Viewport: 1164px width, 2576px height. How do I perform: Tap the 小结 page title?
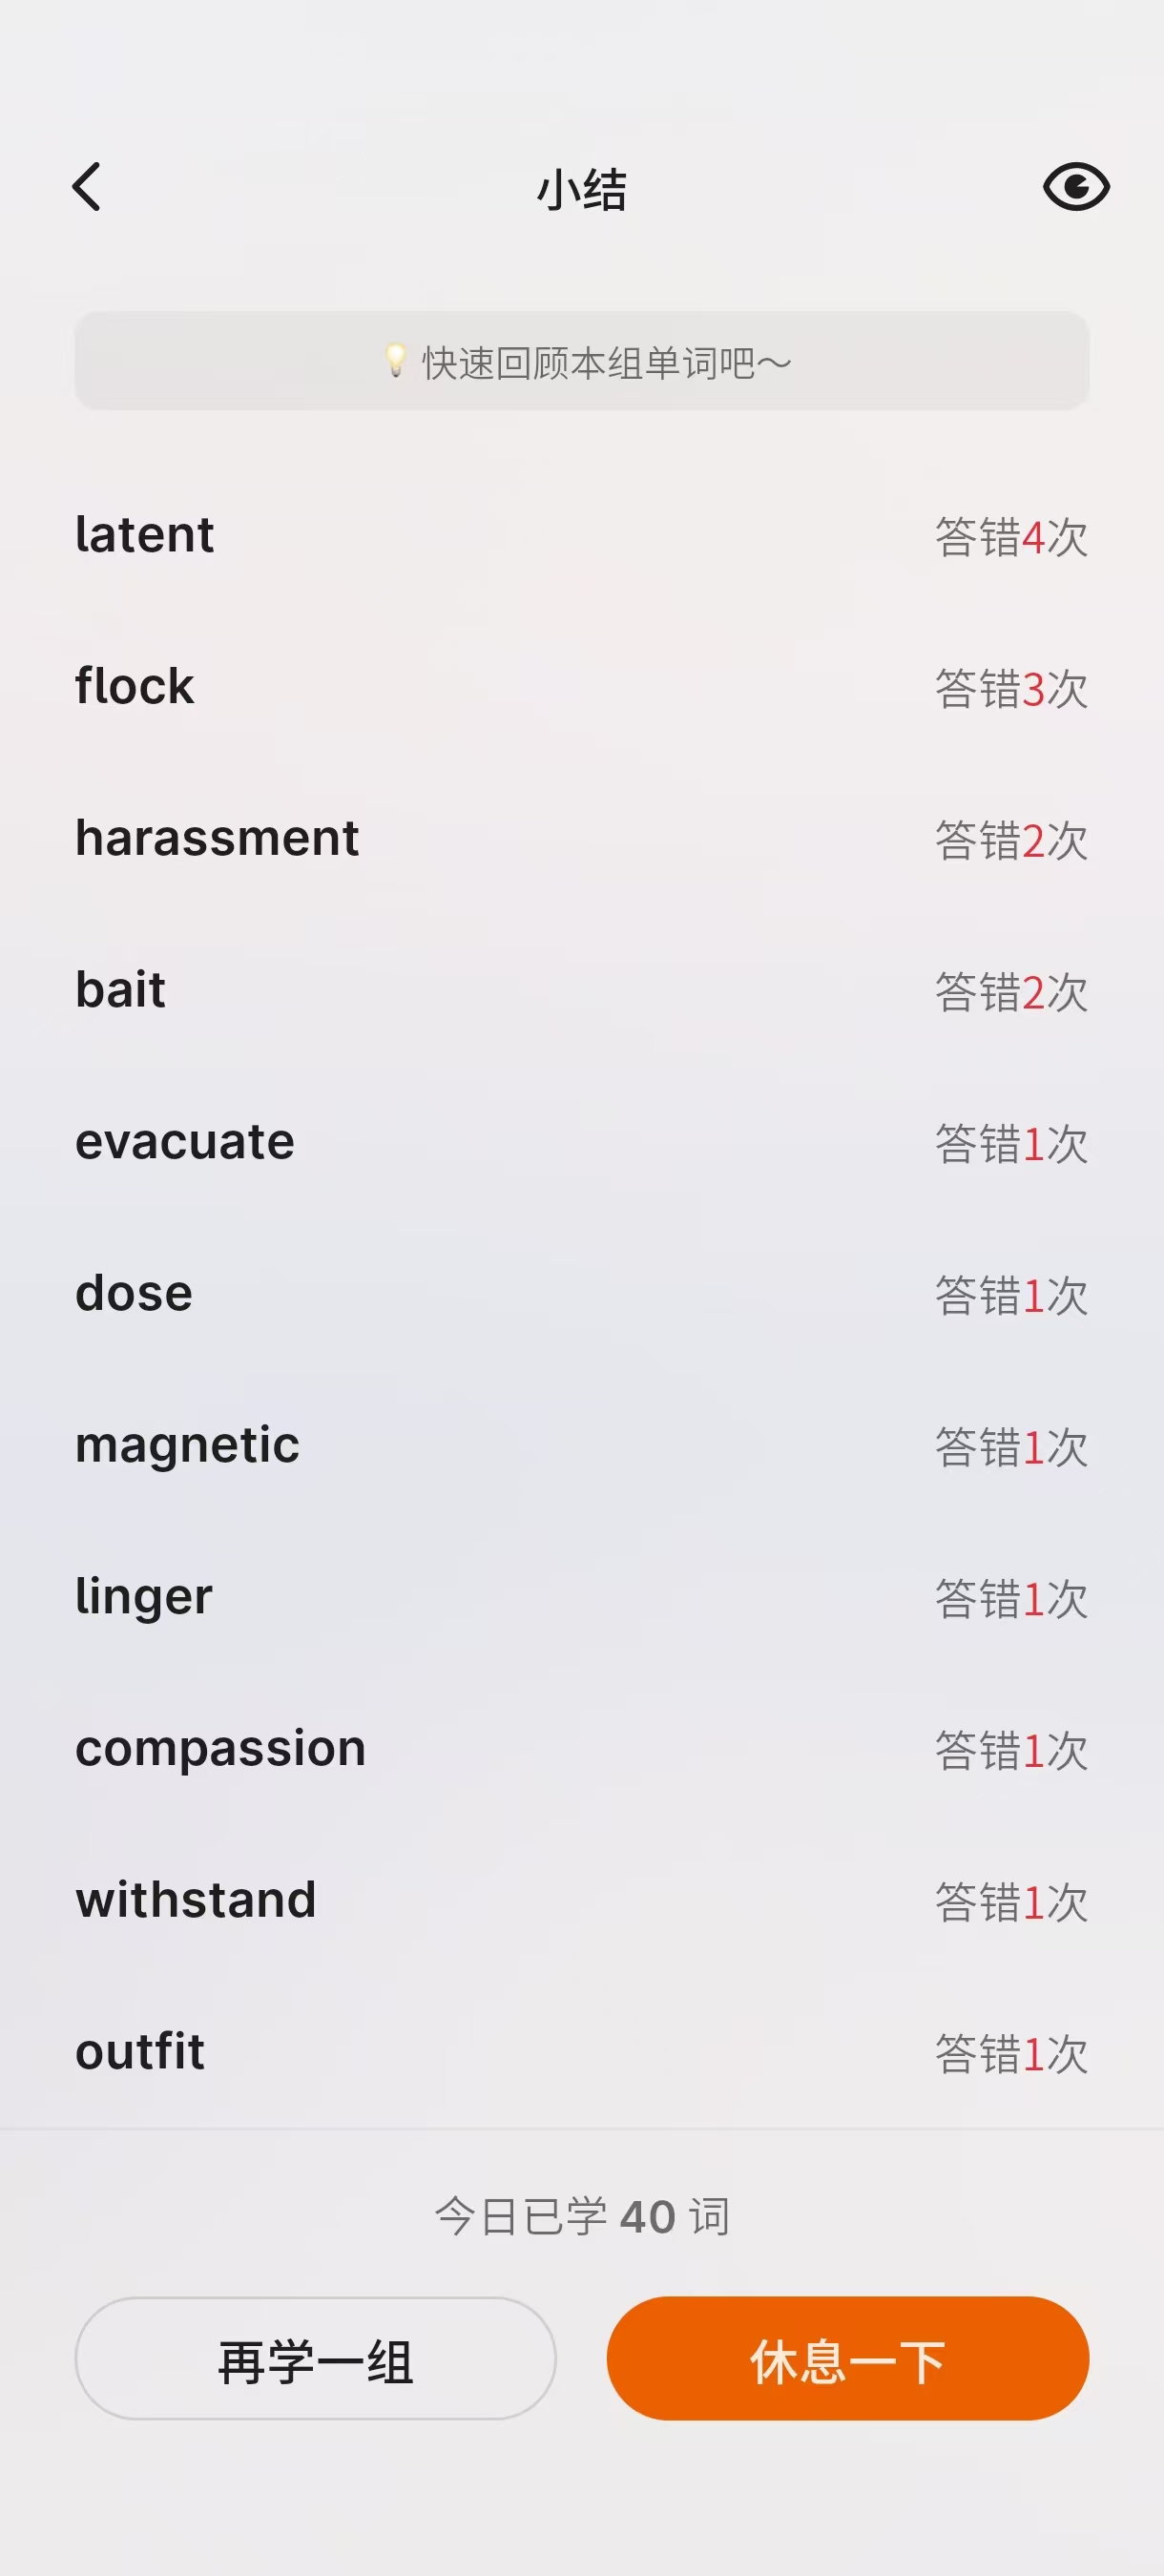582,190
